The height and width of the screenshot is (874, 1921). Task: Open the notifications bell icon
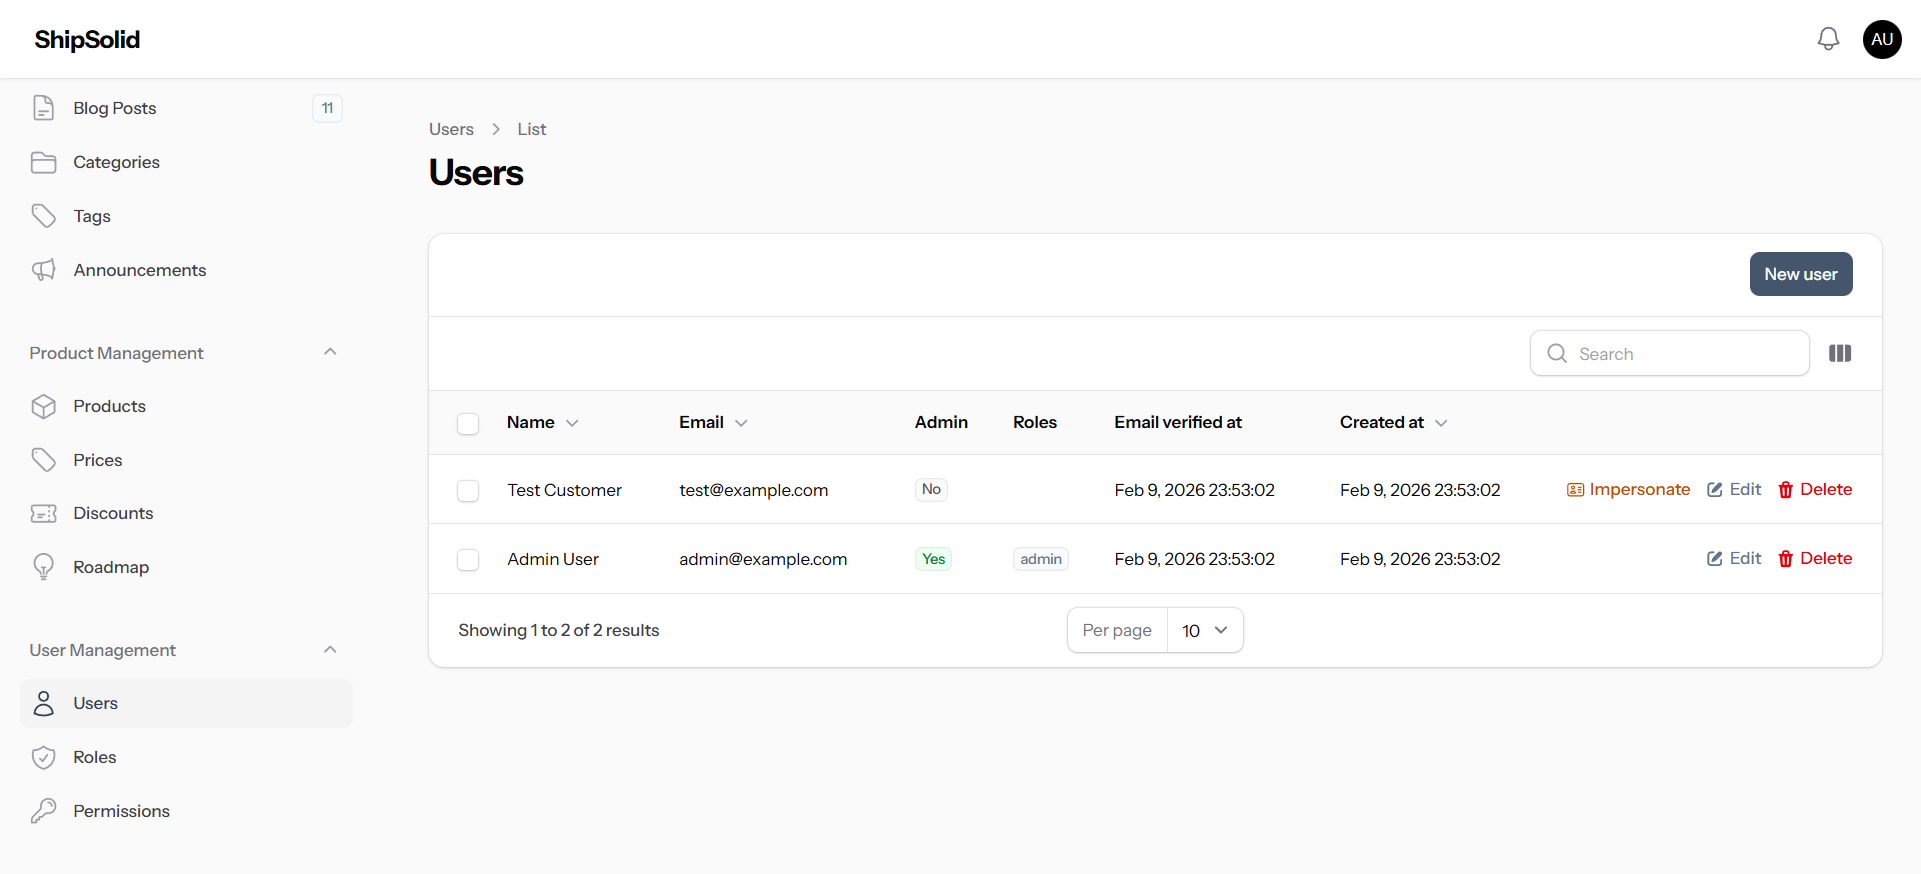[x=1828, y=39]
